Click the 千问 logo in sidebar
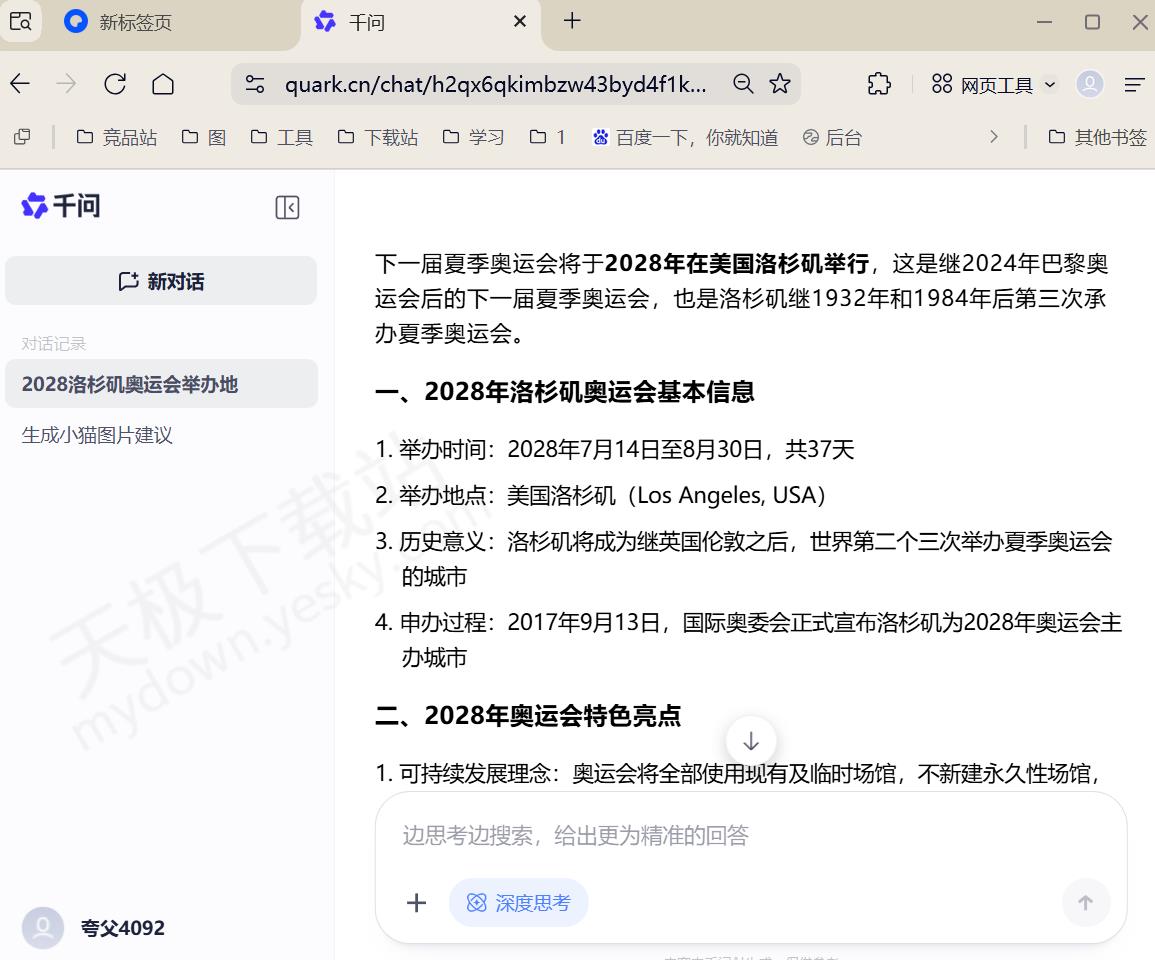 point(61,206)
